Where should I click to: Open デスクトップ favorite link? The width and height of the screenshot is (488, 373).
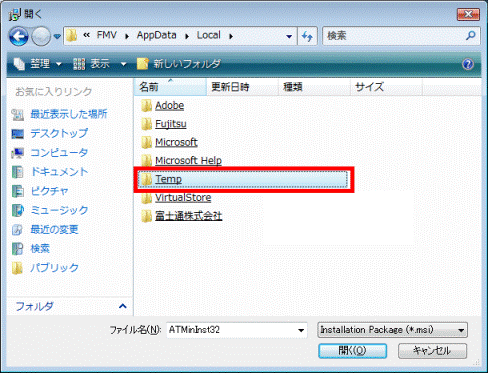coord(59,133)
